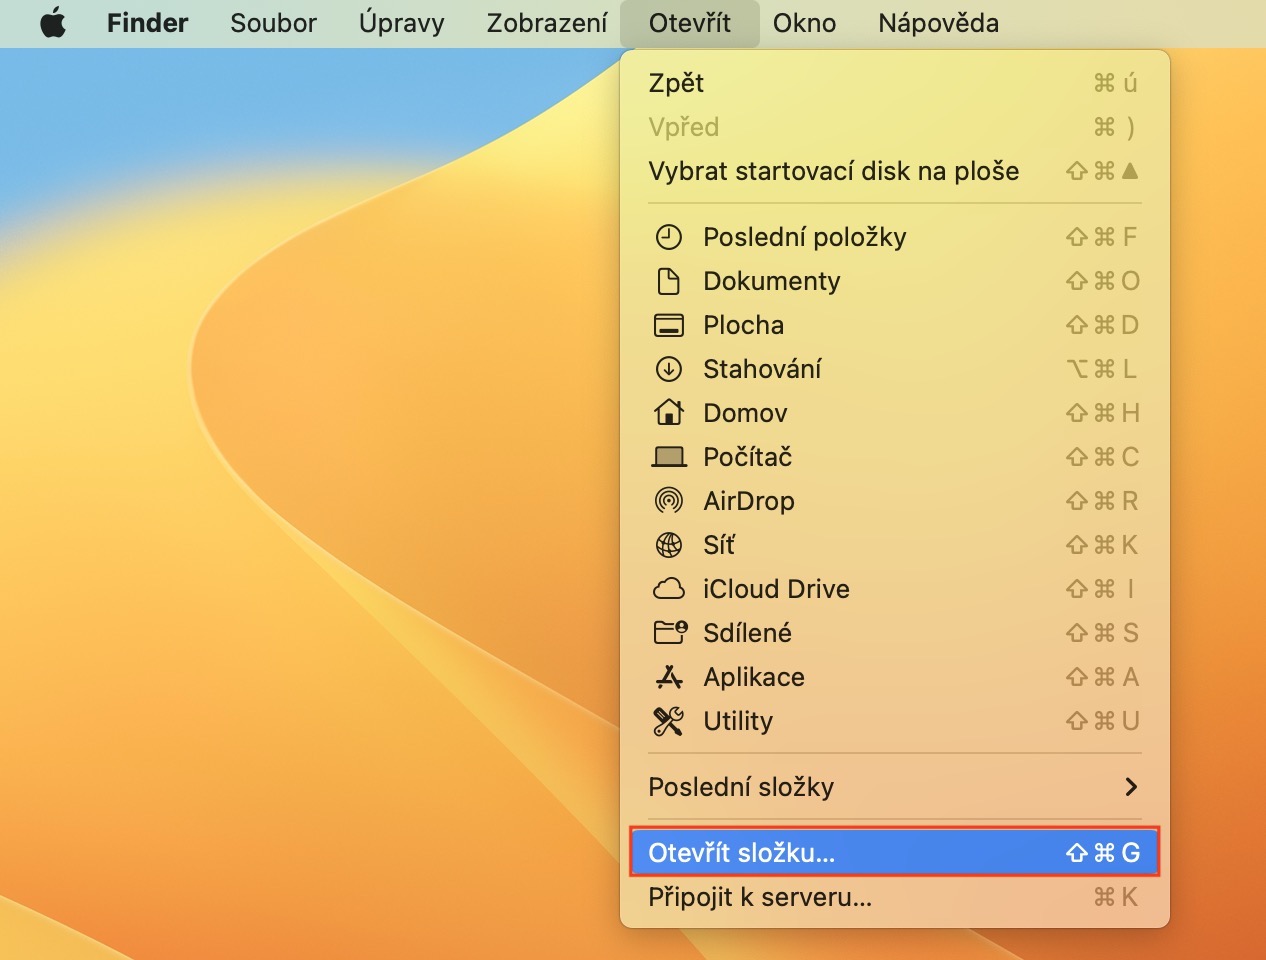Click the Aplikace app store icon
1266x960 pixels.
pos(668,677)
